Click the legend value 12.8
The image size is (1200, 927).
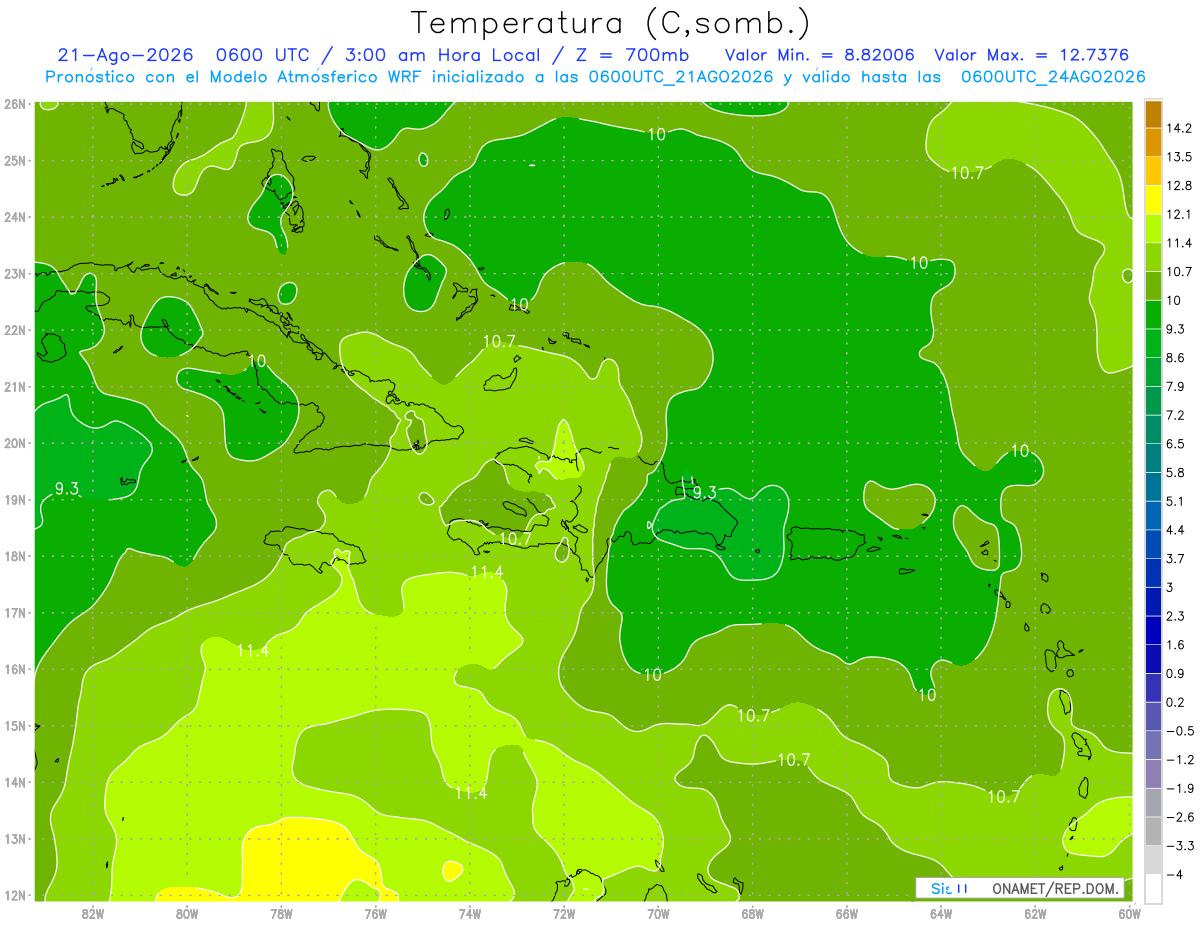[x=1180, y=186]
